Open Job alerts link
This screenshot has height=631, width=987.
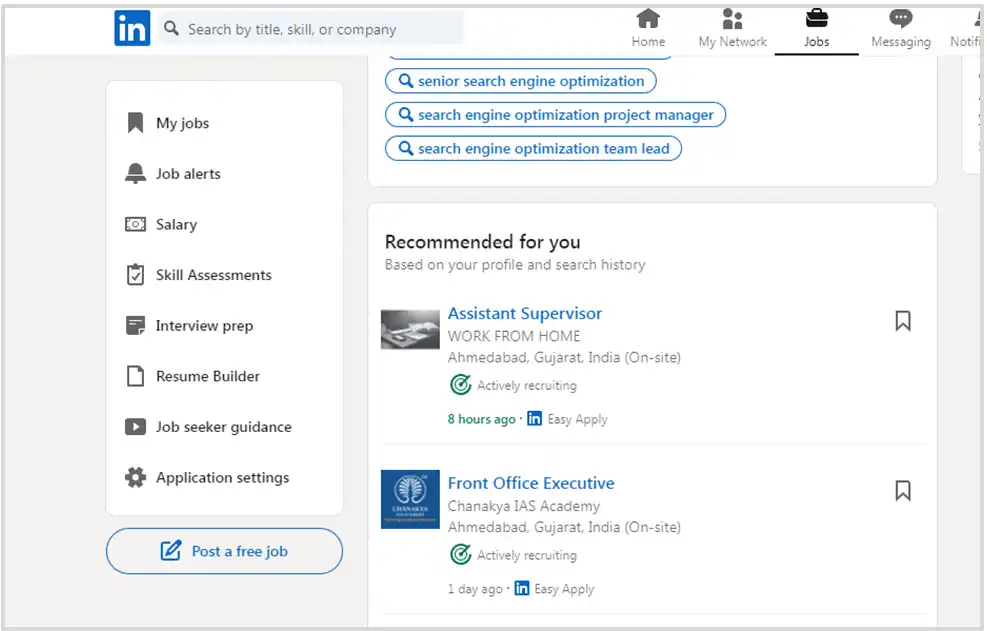[x=188, y=174]
